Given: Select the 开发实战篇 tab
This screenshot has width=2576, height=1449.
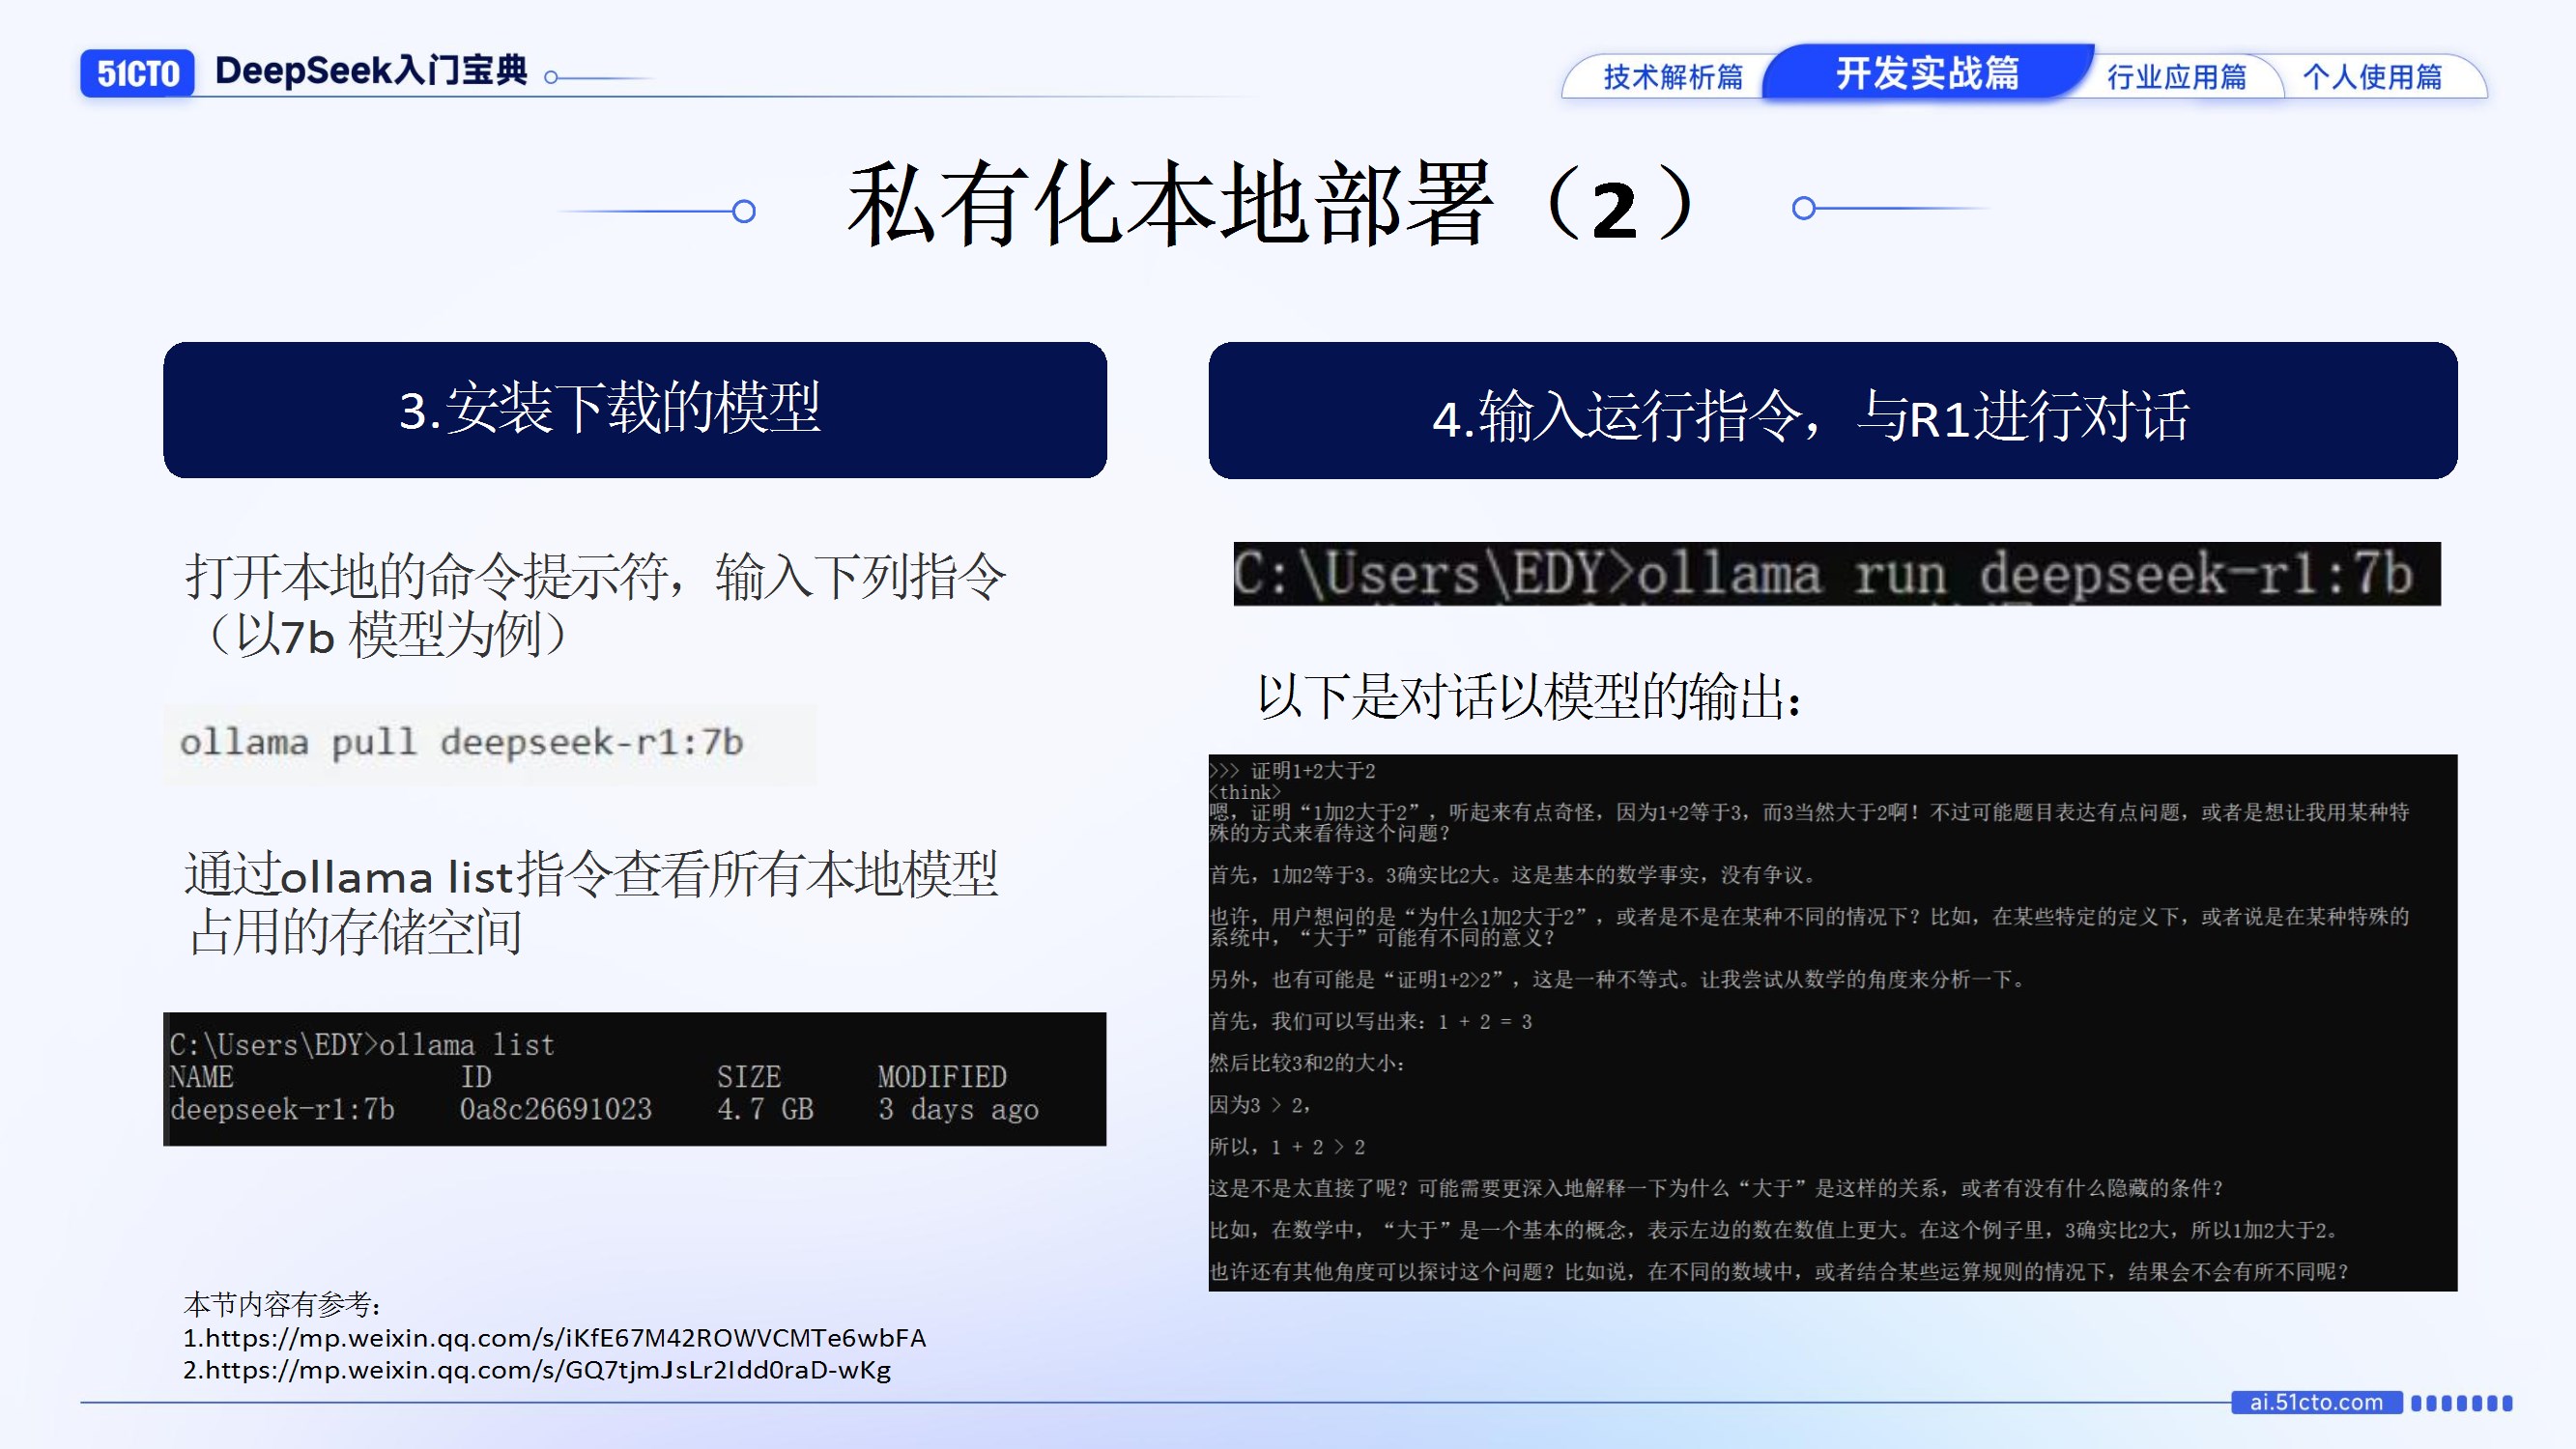Looking at the screenshot, I should pos(1927,73).
